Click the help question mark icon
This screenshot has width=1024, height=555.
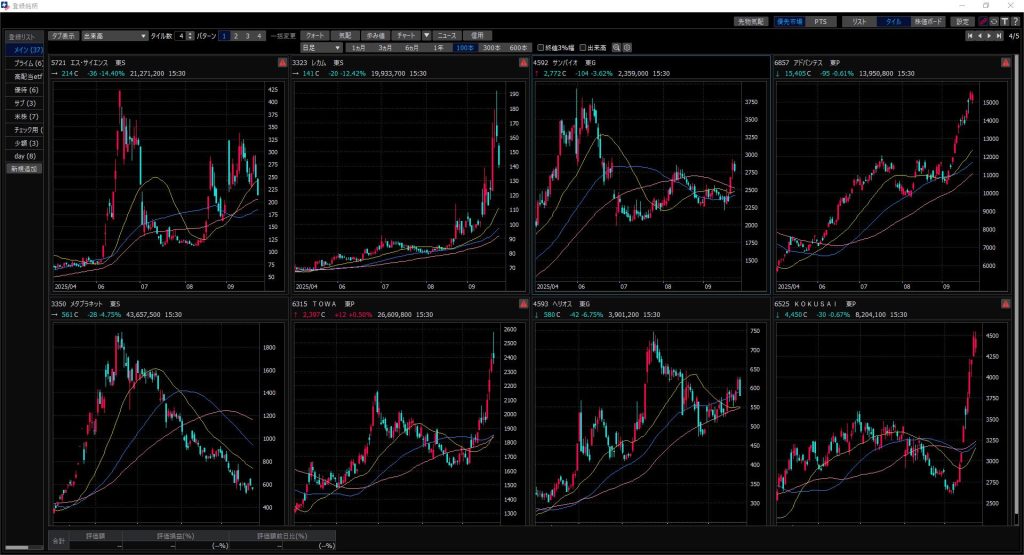tap(1014, 21)
